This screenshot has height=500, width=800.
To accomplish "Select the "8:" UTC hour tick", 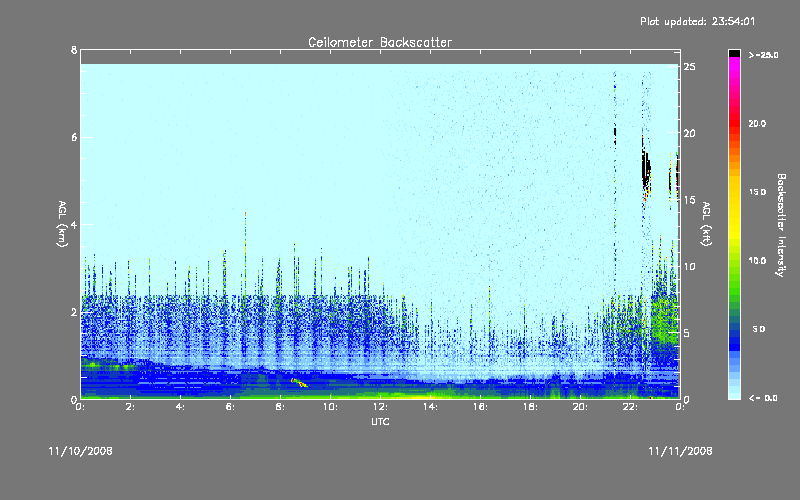I will click(281, 407).
